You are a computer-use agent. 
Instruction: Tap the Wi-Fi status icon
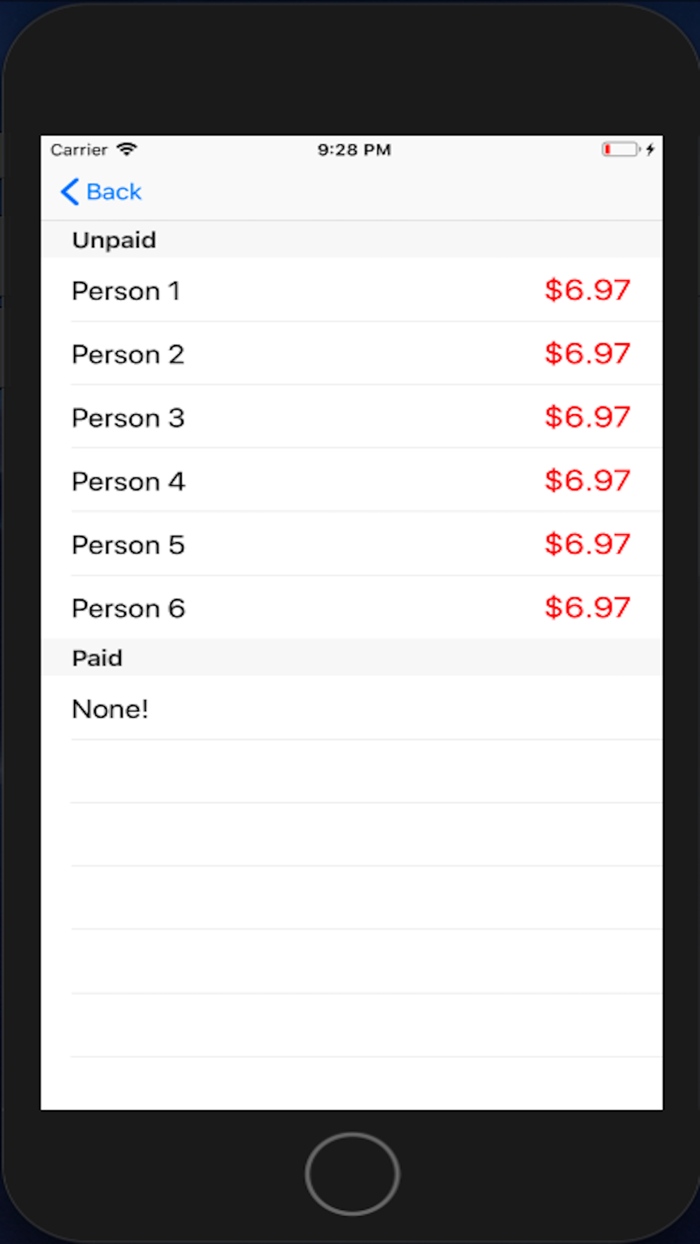(126, 150)
